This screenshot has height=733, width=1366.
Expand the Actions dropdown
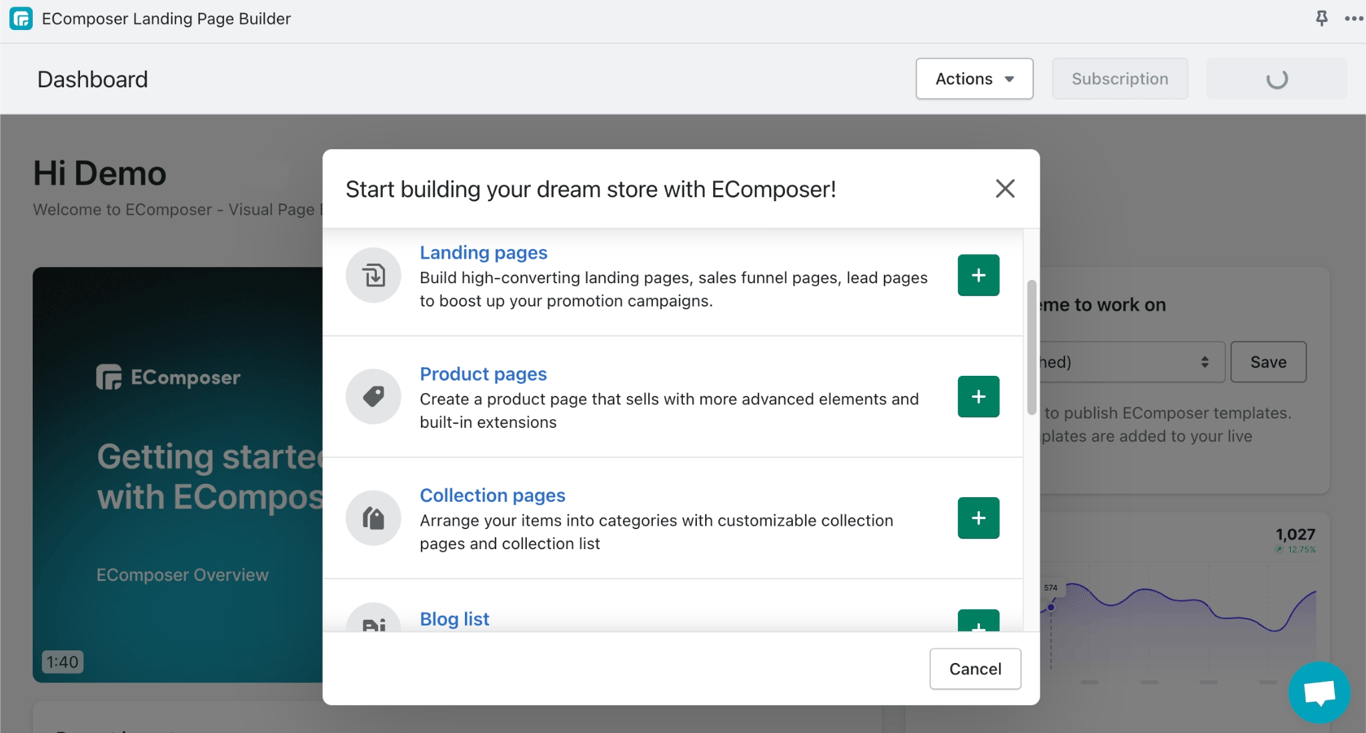point(974,79)
